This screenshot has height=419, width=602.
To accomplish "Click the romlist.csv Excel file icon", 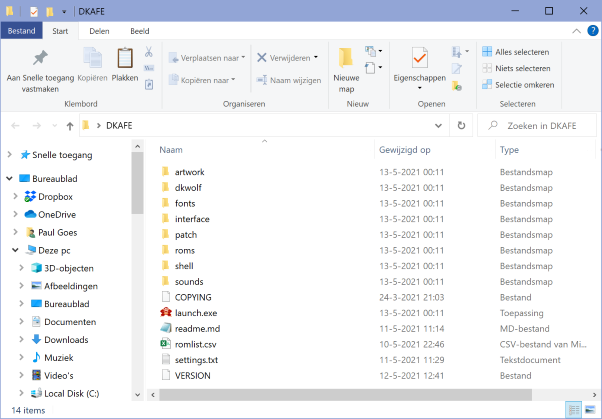I will tap(165, 344).
